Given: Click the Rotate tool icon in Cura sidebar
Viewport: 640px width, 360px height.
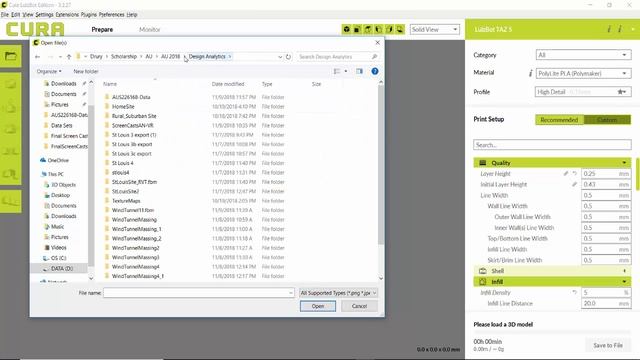Looking at the screenshot, I should (x=11, y=130).
